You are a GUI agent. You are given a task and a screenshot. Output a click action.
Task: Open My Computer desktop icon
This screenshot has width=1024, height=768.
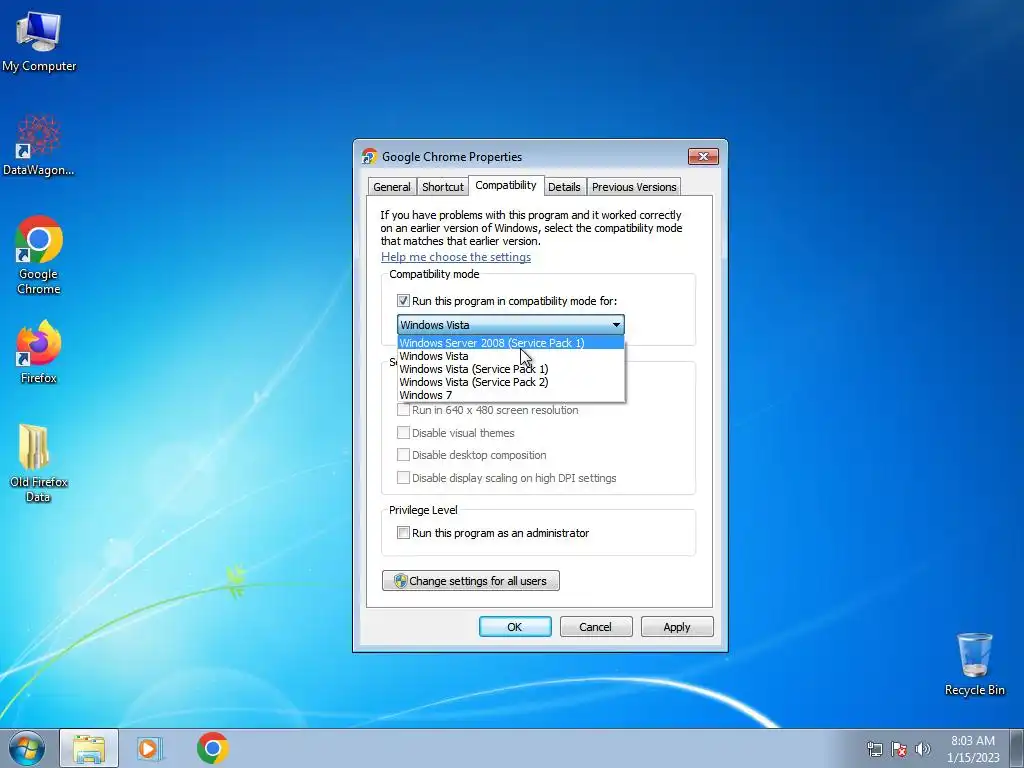[x=39, y=40]
